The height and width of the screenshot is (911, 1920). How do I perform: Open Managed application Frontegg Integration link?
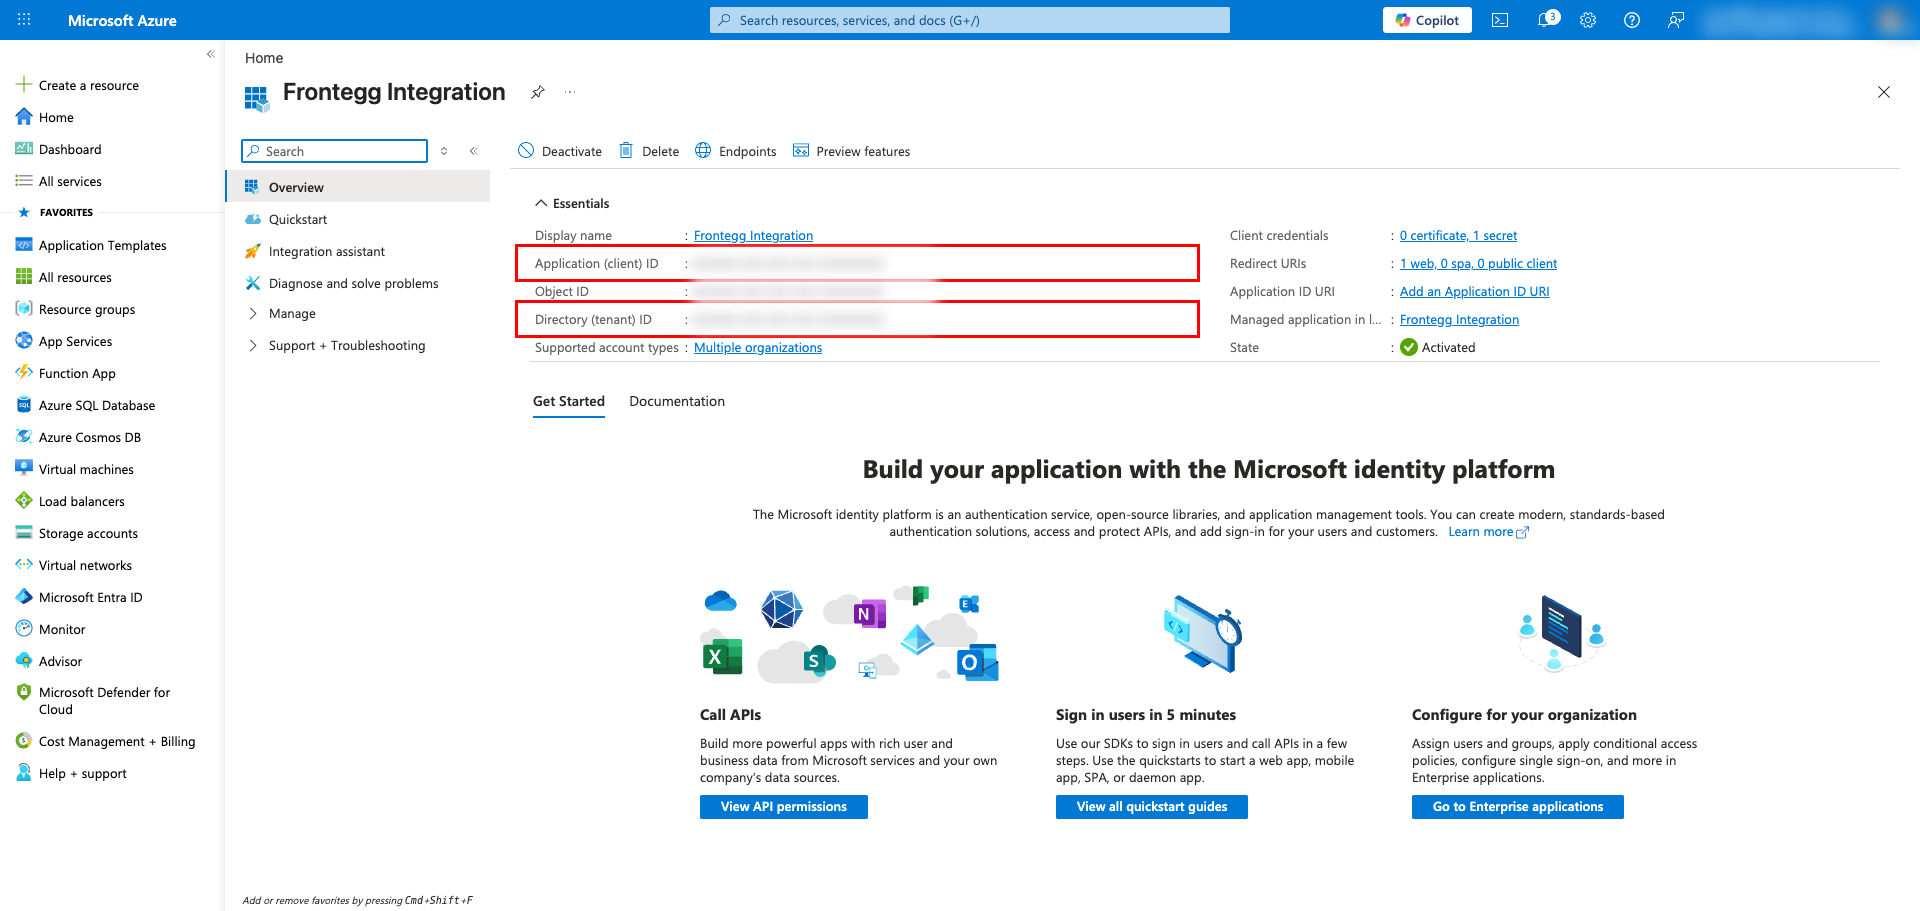click(x=1459, y=319)
